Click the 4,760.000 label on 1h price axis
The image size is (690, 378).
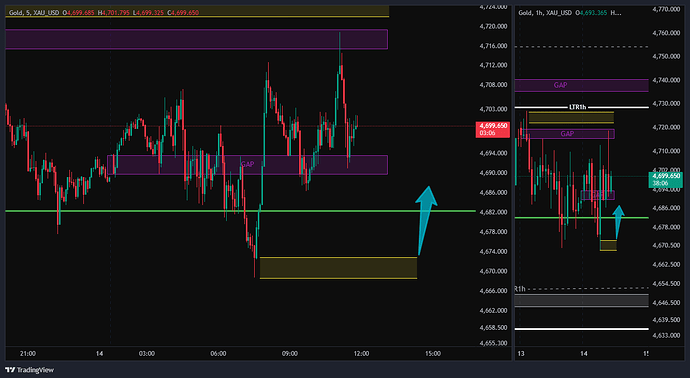[667, 33]
